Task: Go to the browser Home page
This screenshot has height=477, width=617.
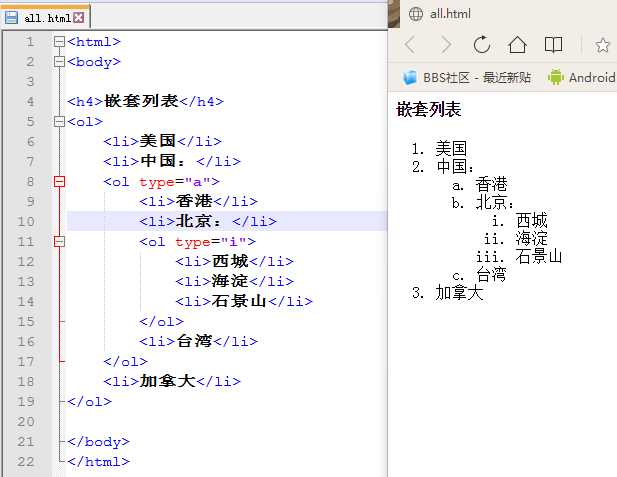Action: [517, 44]
